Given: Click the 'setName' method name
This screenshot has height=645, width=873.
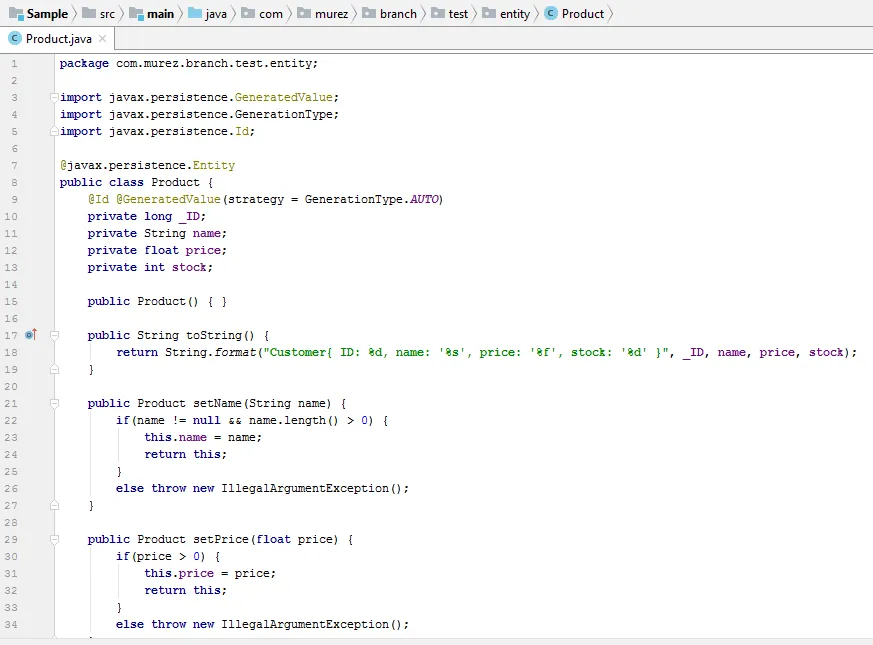Looking at the screenshot, I should [x=217, y=403].
